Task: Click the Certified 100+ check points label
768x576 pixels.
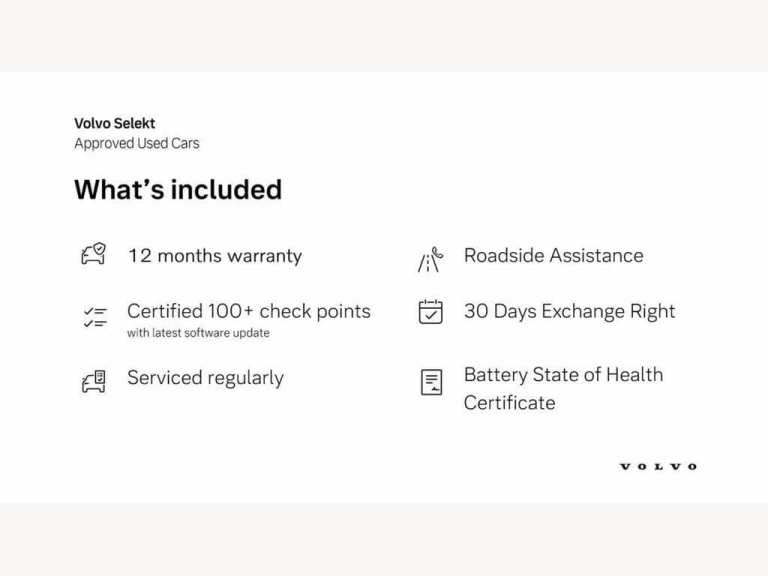Action: pyautogui.click(x=248, y=311)
